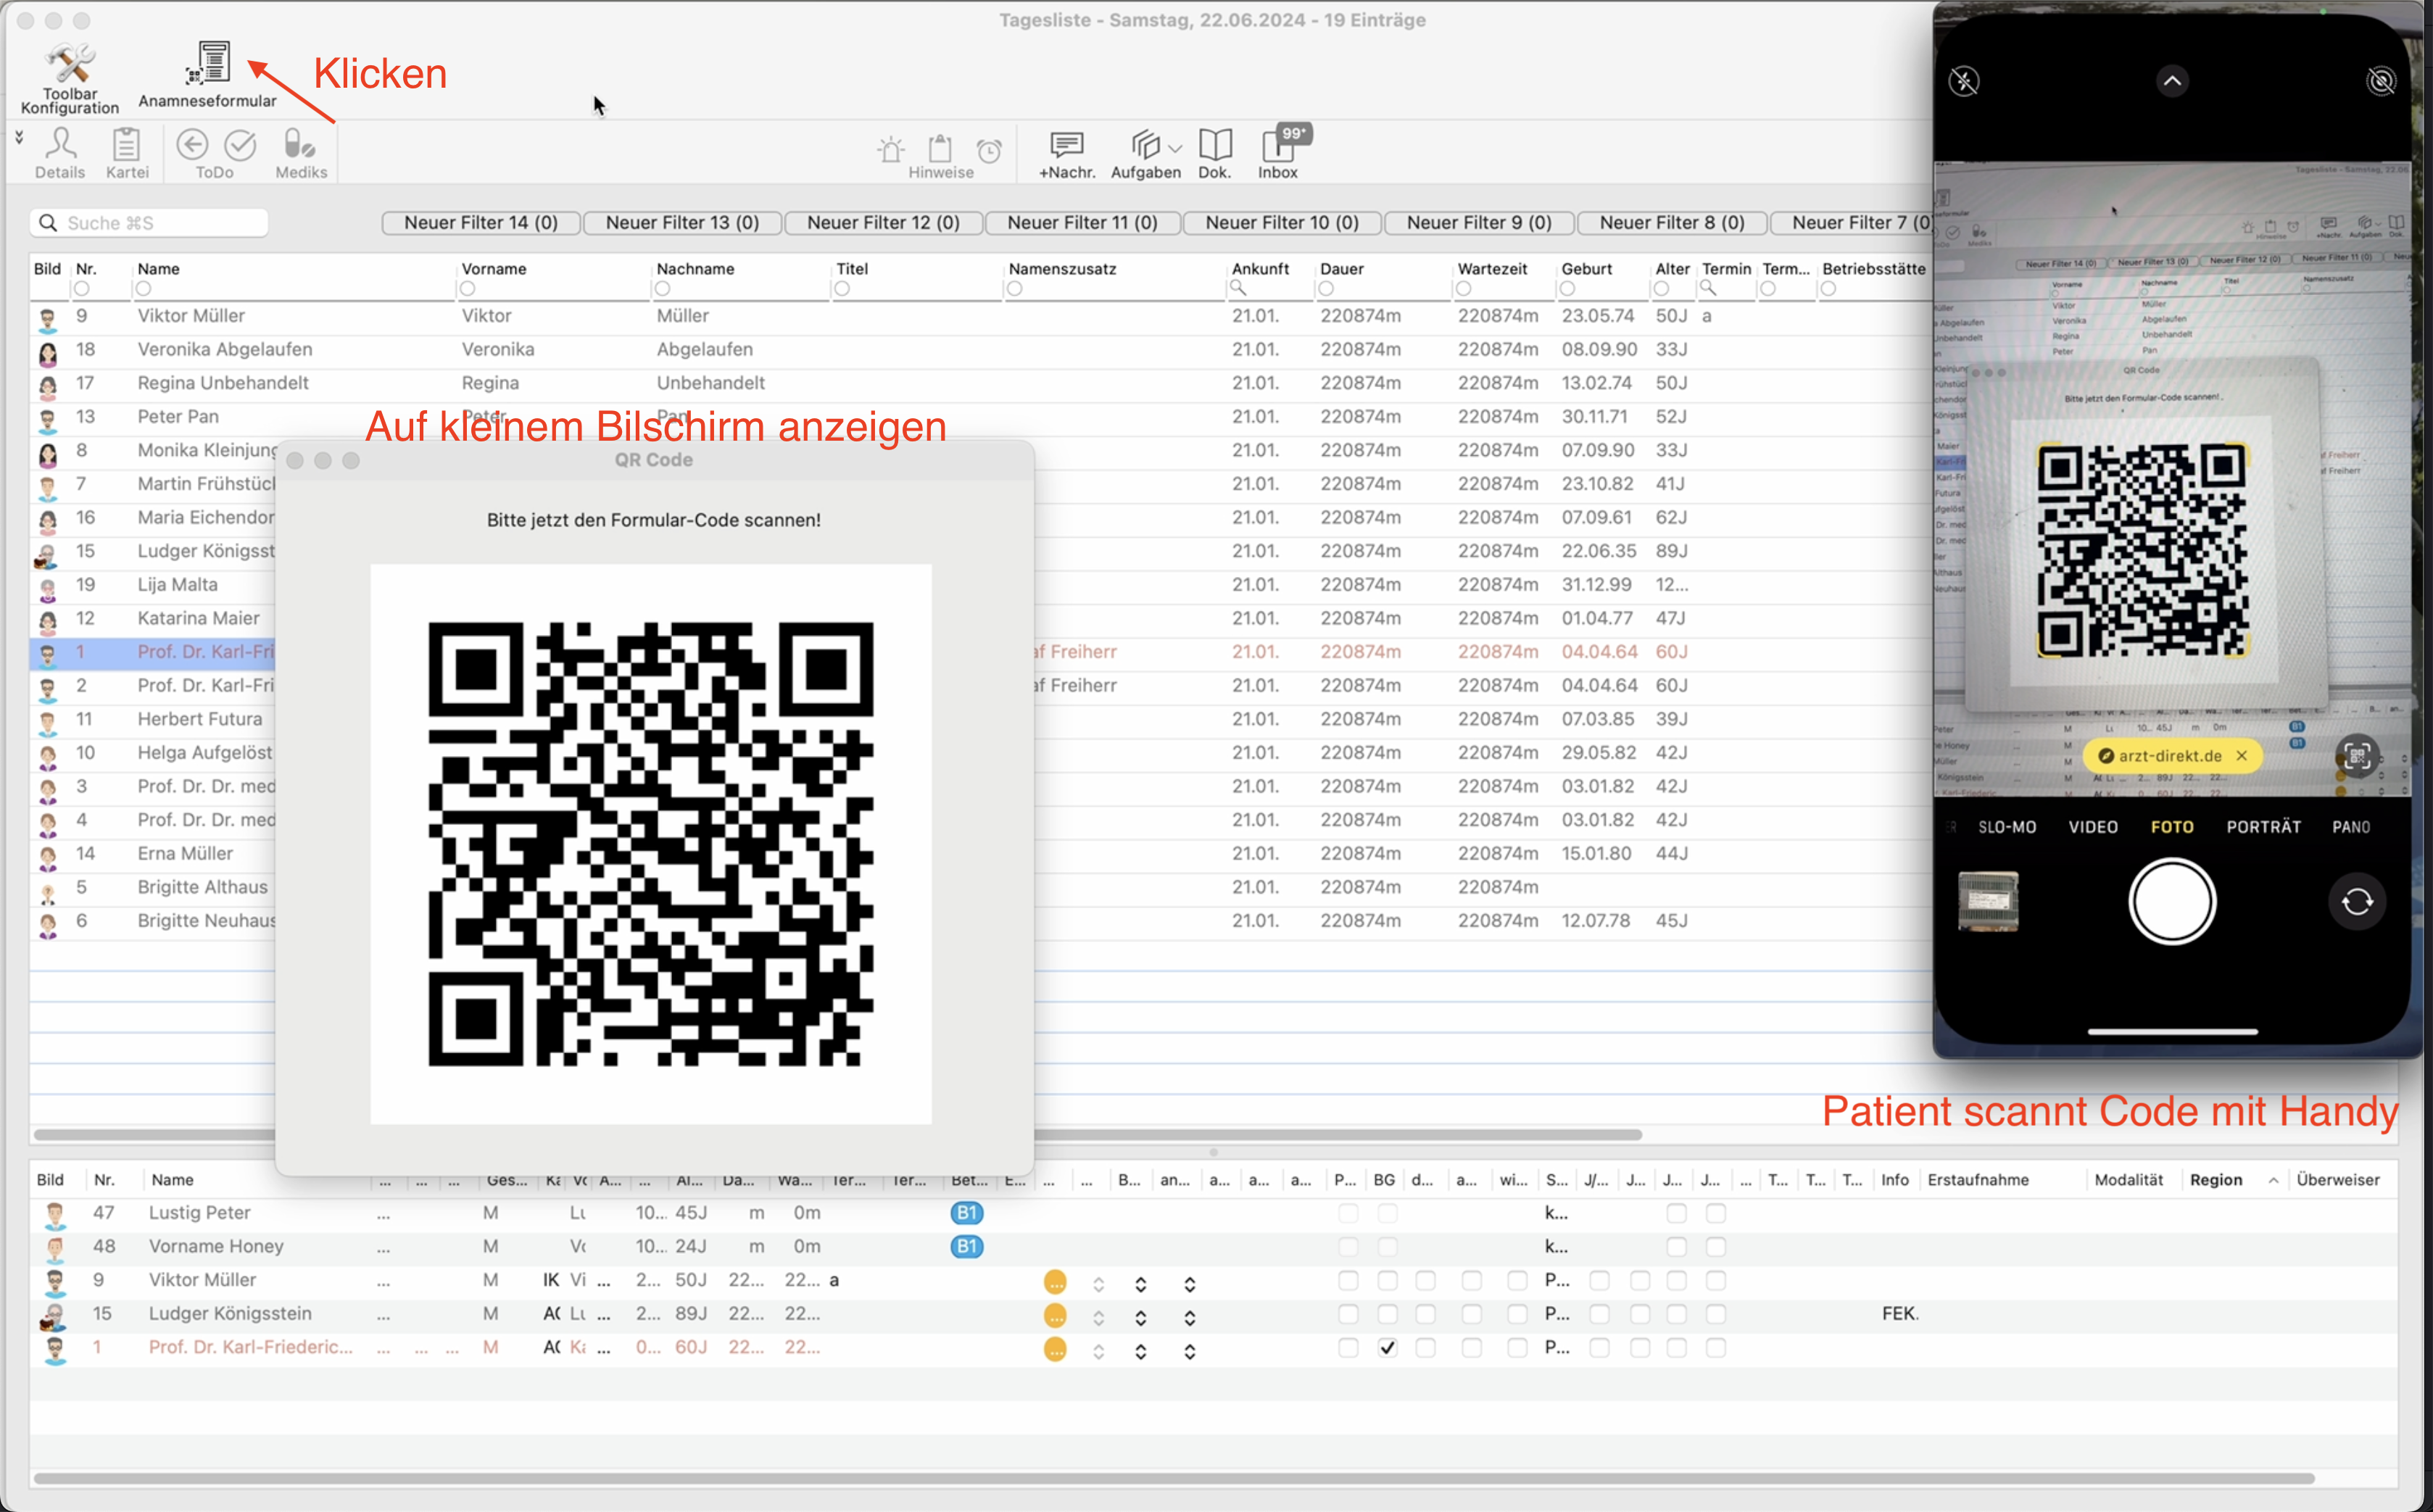Image resolution: width=2433 pixels, height=1512 pixels.
Task: Open the Mediks pill icon
Action: pos(300,152)
